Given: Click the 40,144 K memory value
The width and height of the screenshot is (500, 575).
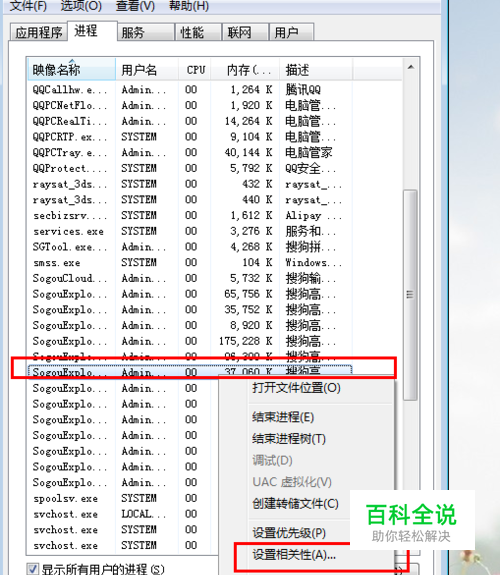Looking at the screenshot, I should (248, 153).
